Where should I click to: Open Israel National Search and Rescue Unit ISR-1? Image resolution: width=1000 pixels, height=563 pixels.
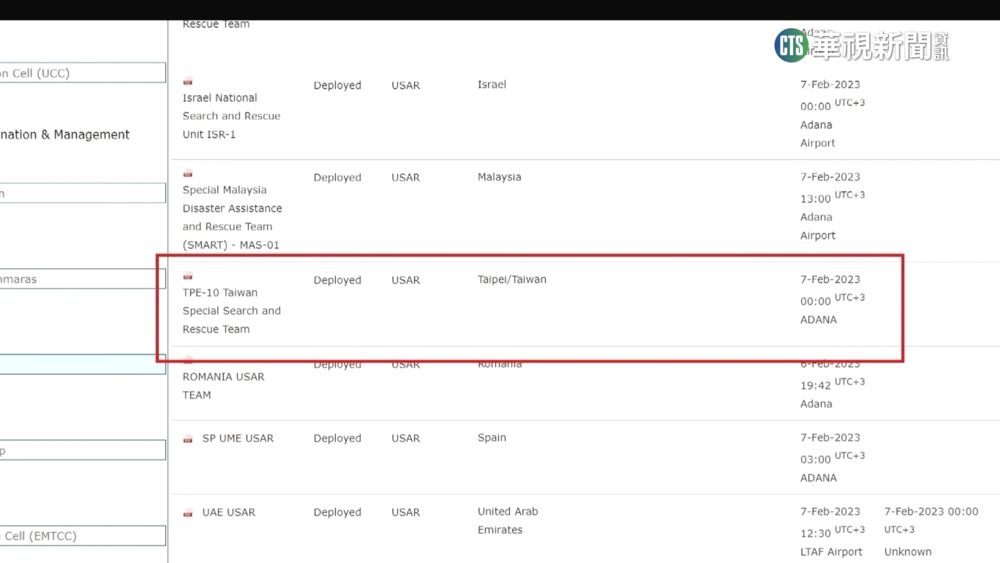pos(231,116)
